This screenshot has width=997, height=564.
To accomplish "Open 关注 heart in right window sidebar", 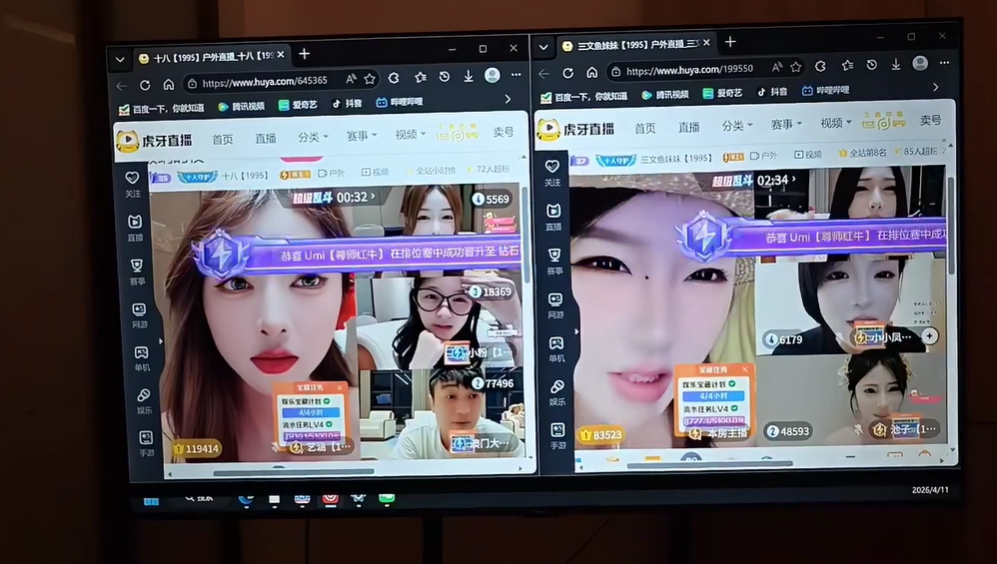I will click(x=552, y=172).
